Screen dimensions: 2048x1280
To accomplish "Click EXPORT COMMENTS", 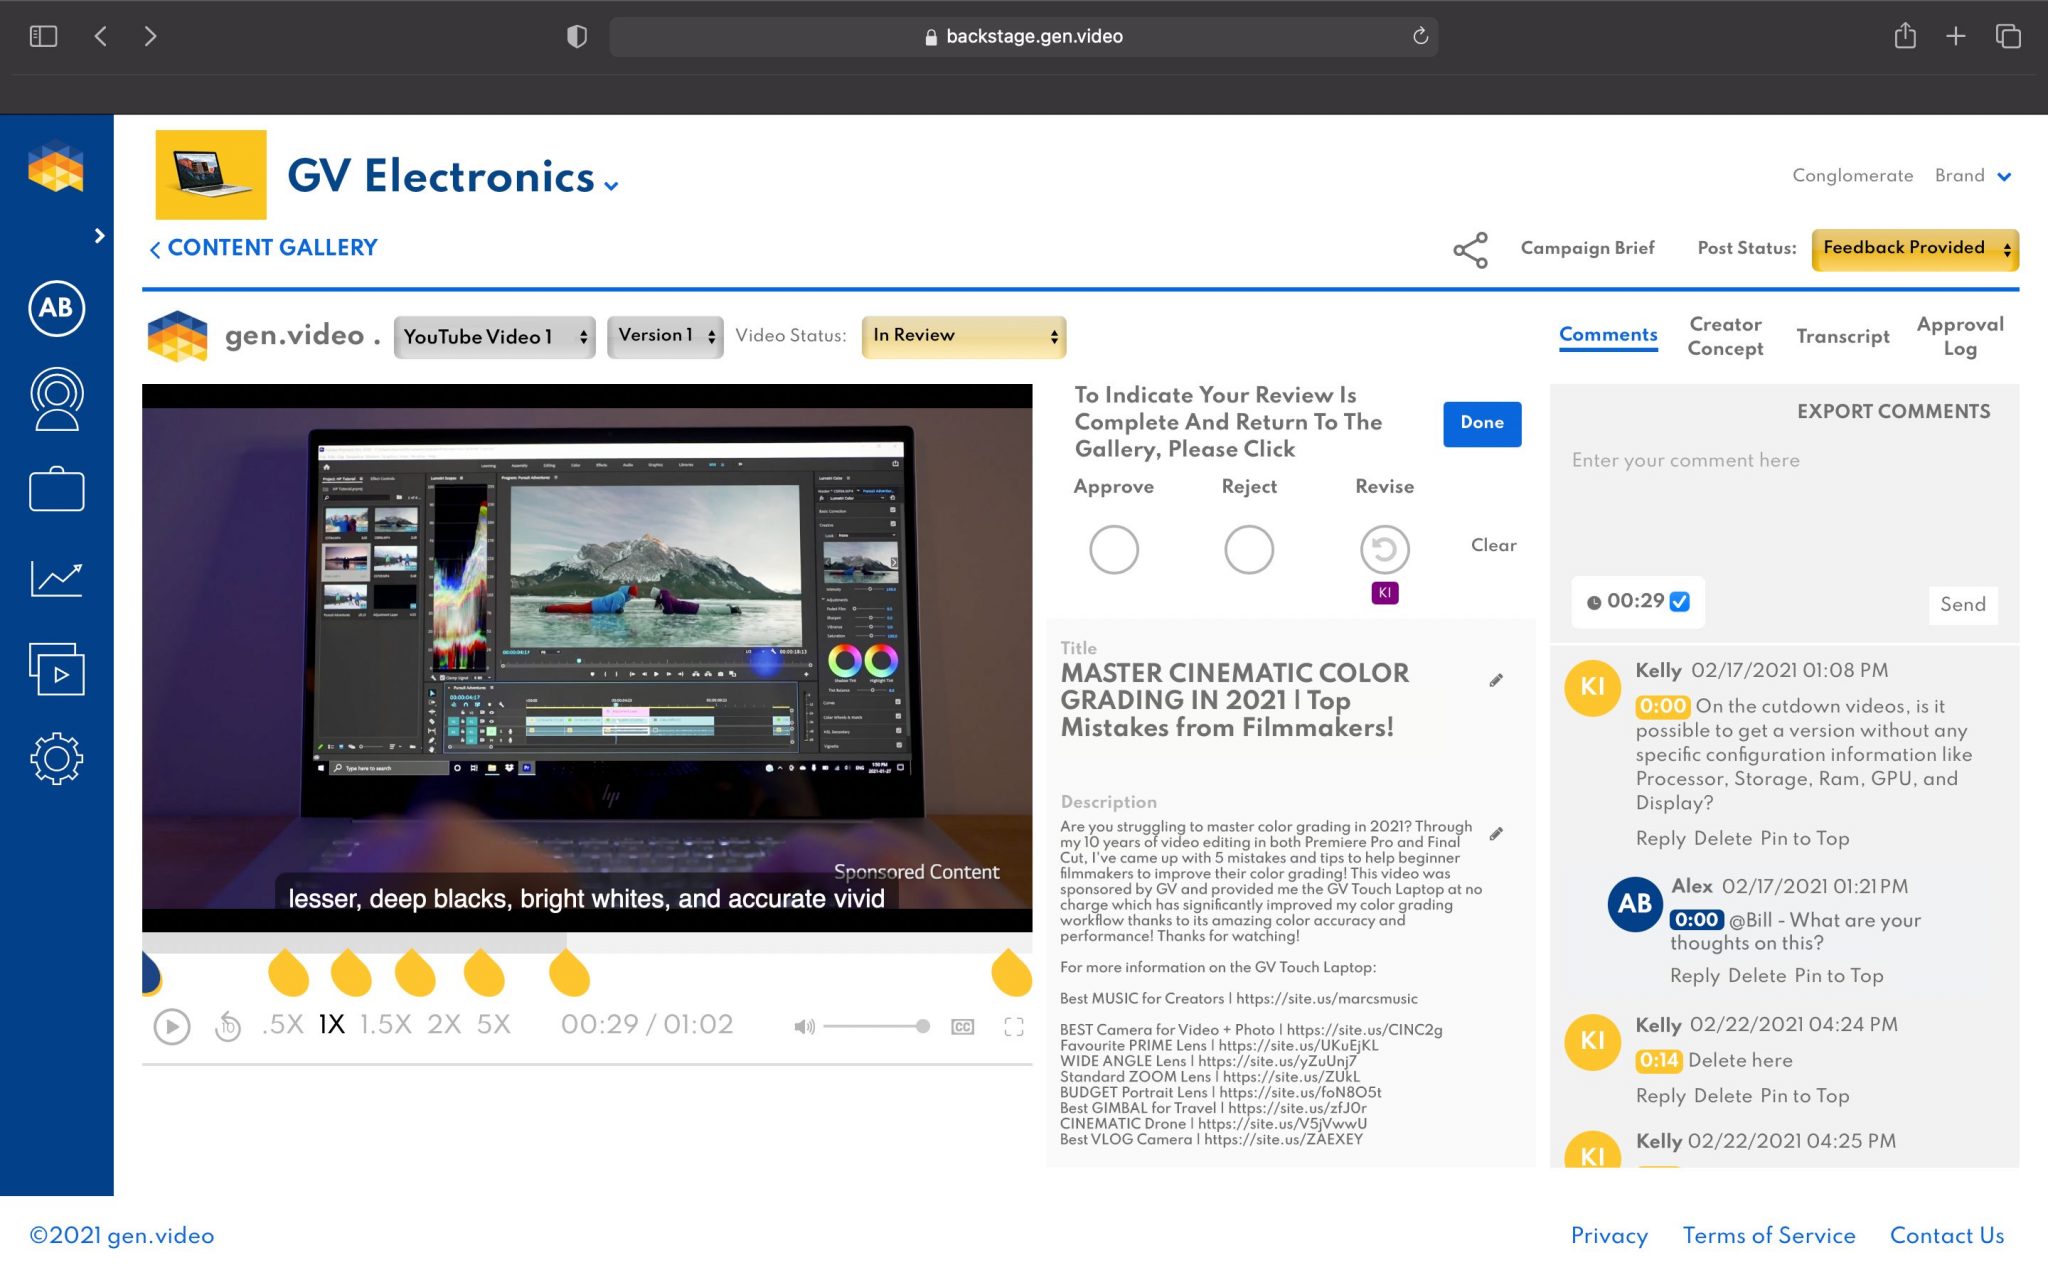I will click(x=1893, y=412).
